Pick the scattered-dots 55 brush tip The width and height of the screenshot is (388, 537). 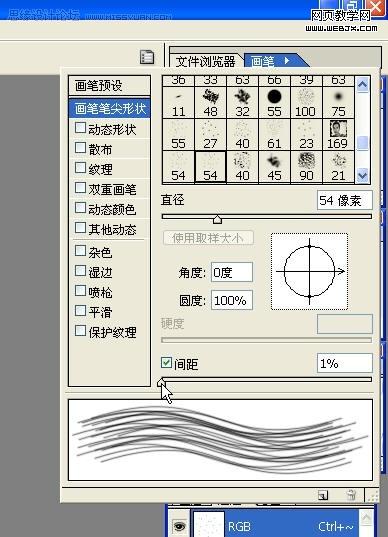[178, 135]
